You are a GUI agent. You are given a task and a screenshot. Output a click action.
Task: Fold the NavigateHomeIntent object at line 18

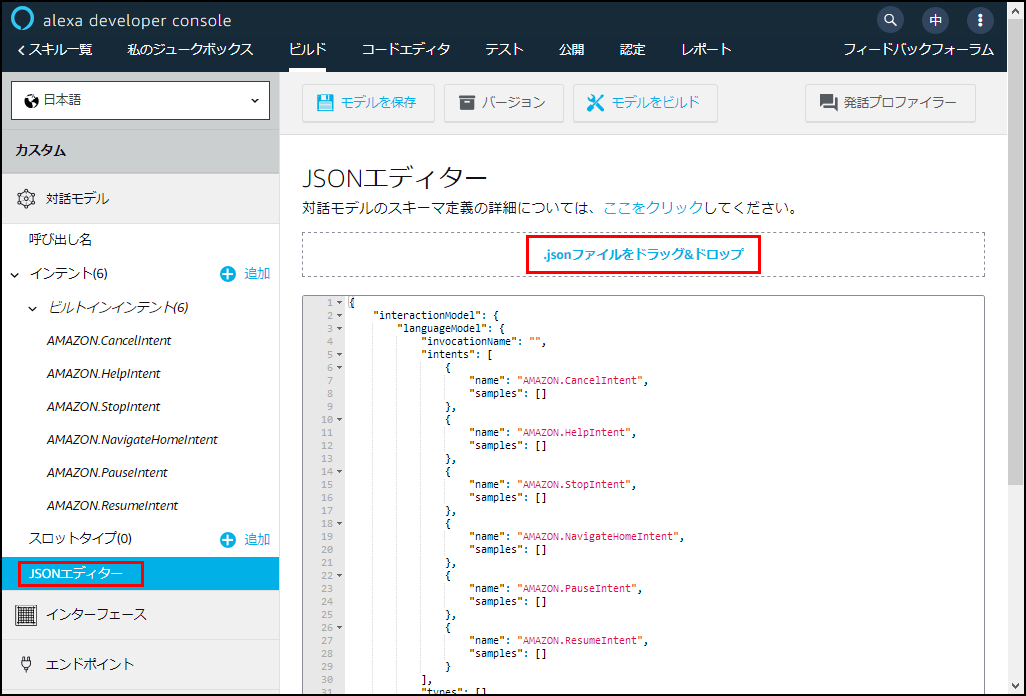click(340, 523)
